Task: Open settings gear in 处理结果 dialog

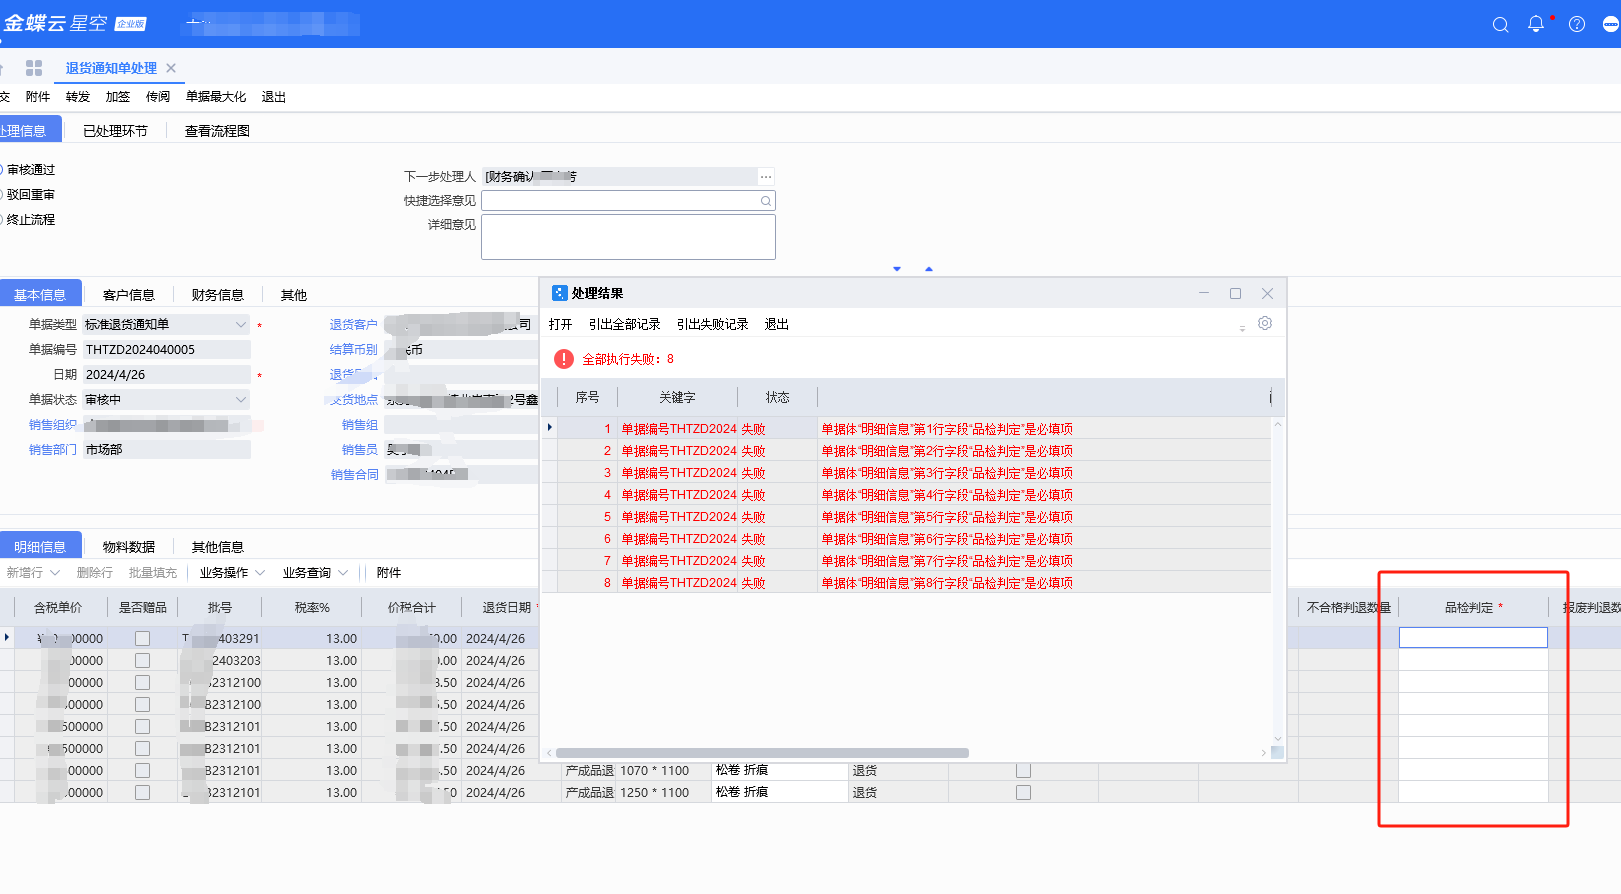Action: pos(1265,324)
